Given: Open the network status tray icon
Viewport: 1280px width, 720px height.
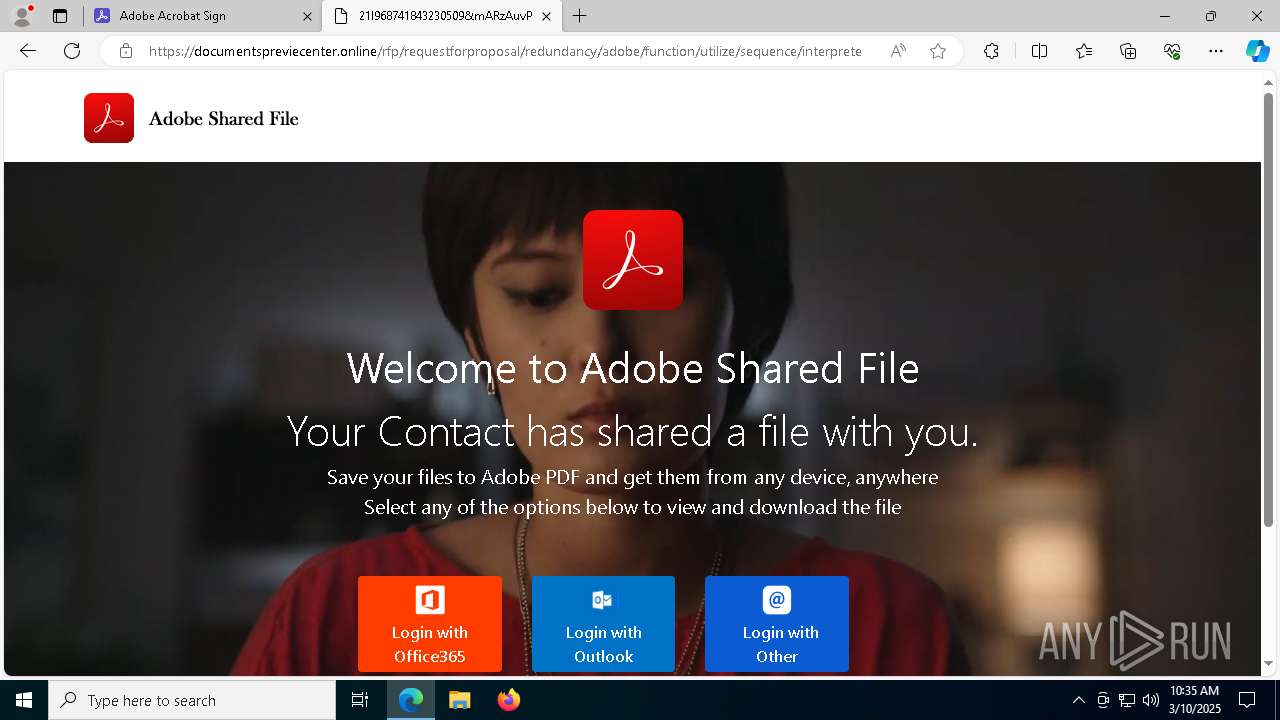Looking at the screenshot, I should [x=1127, y=700].
